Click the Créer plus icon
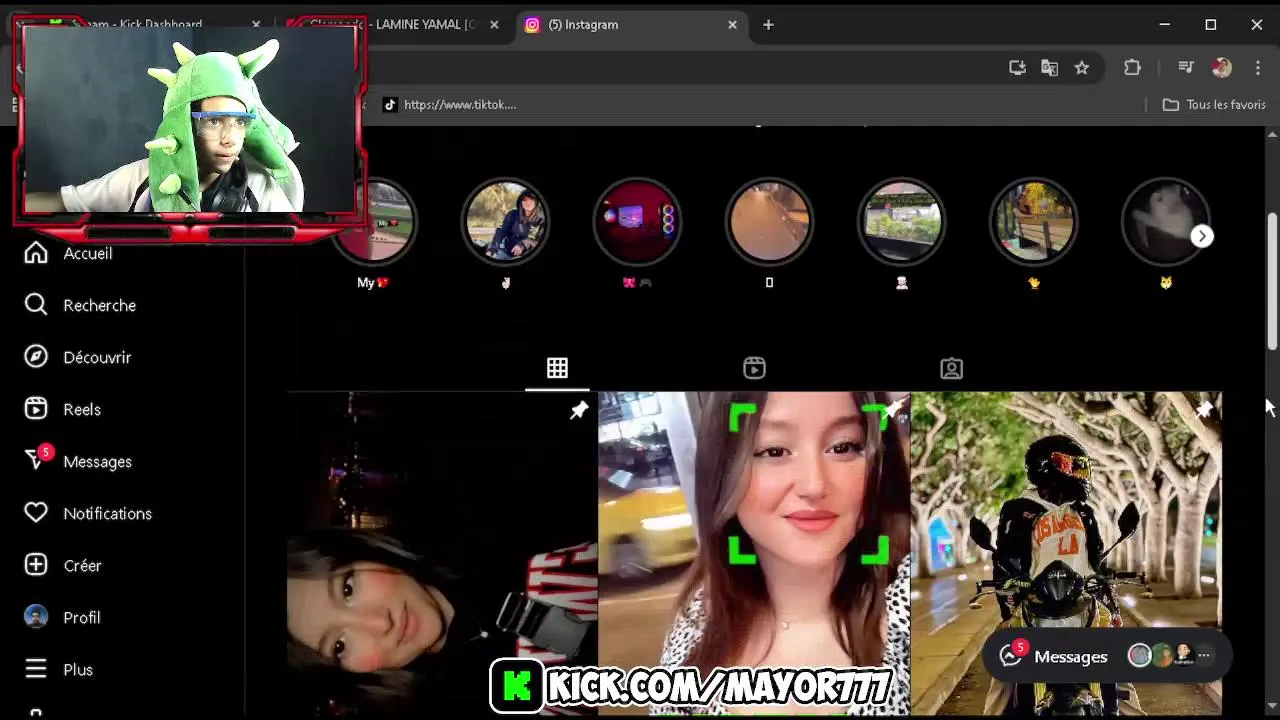This screenshot has height=720, width=1280. 36,565
